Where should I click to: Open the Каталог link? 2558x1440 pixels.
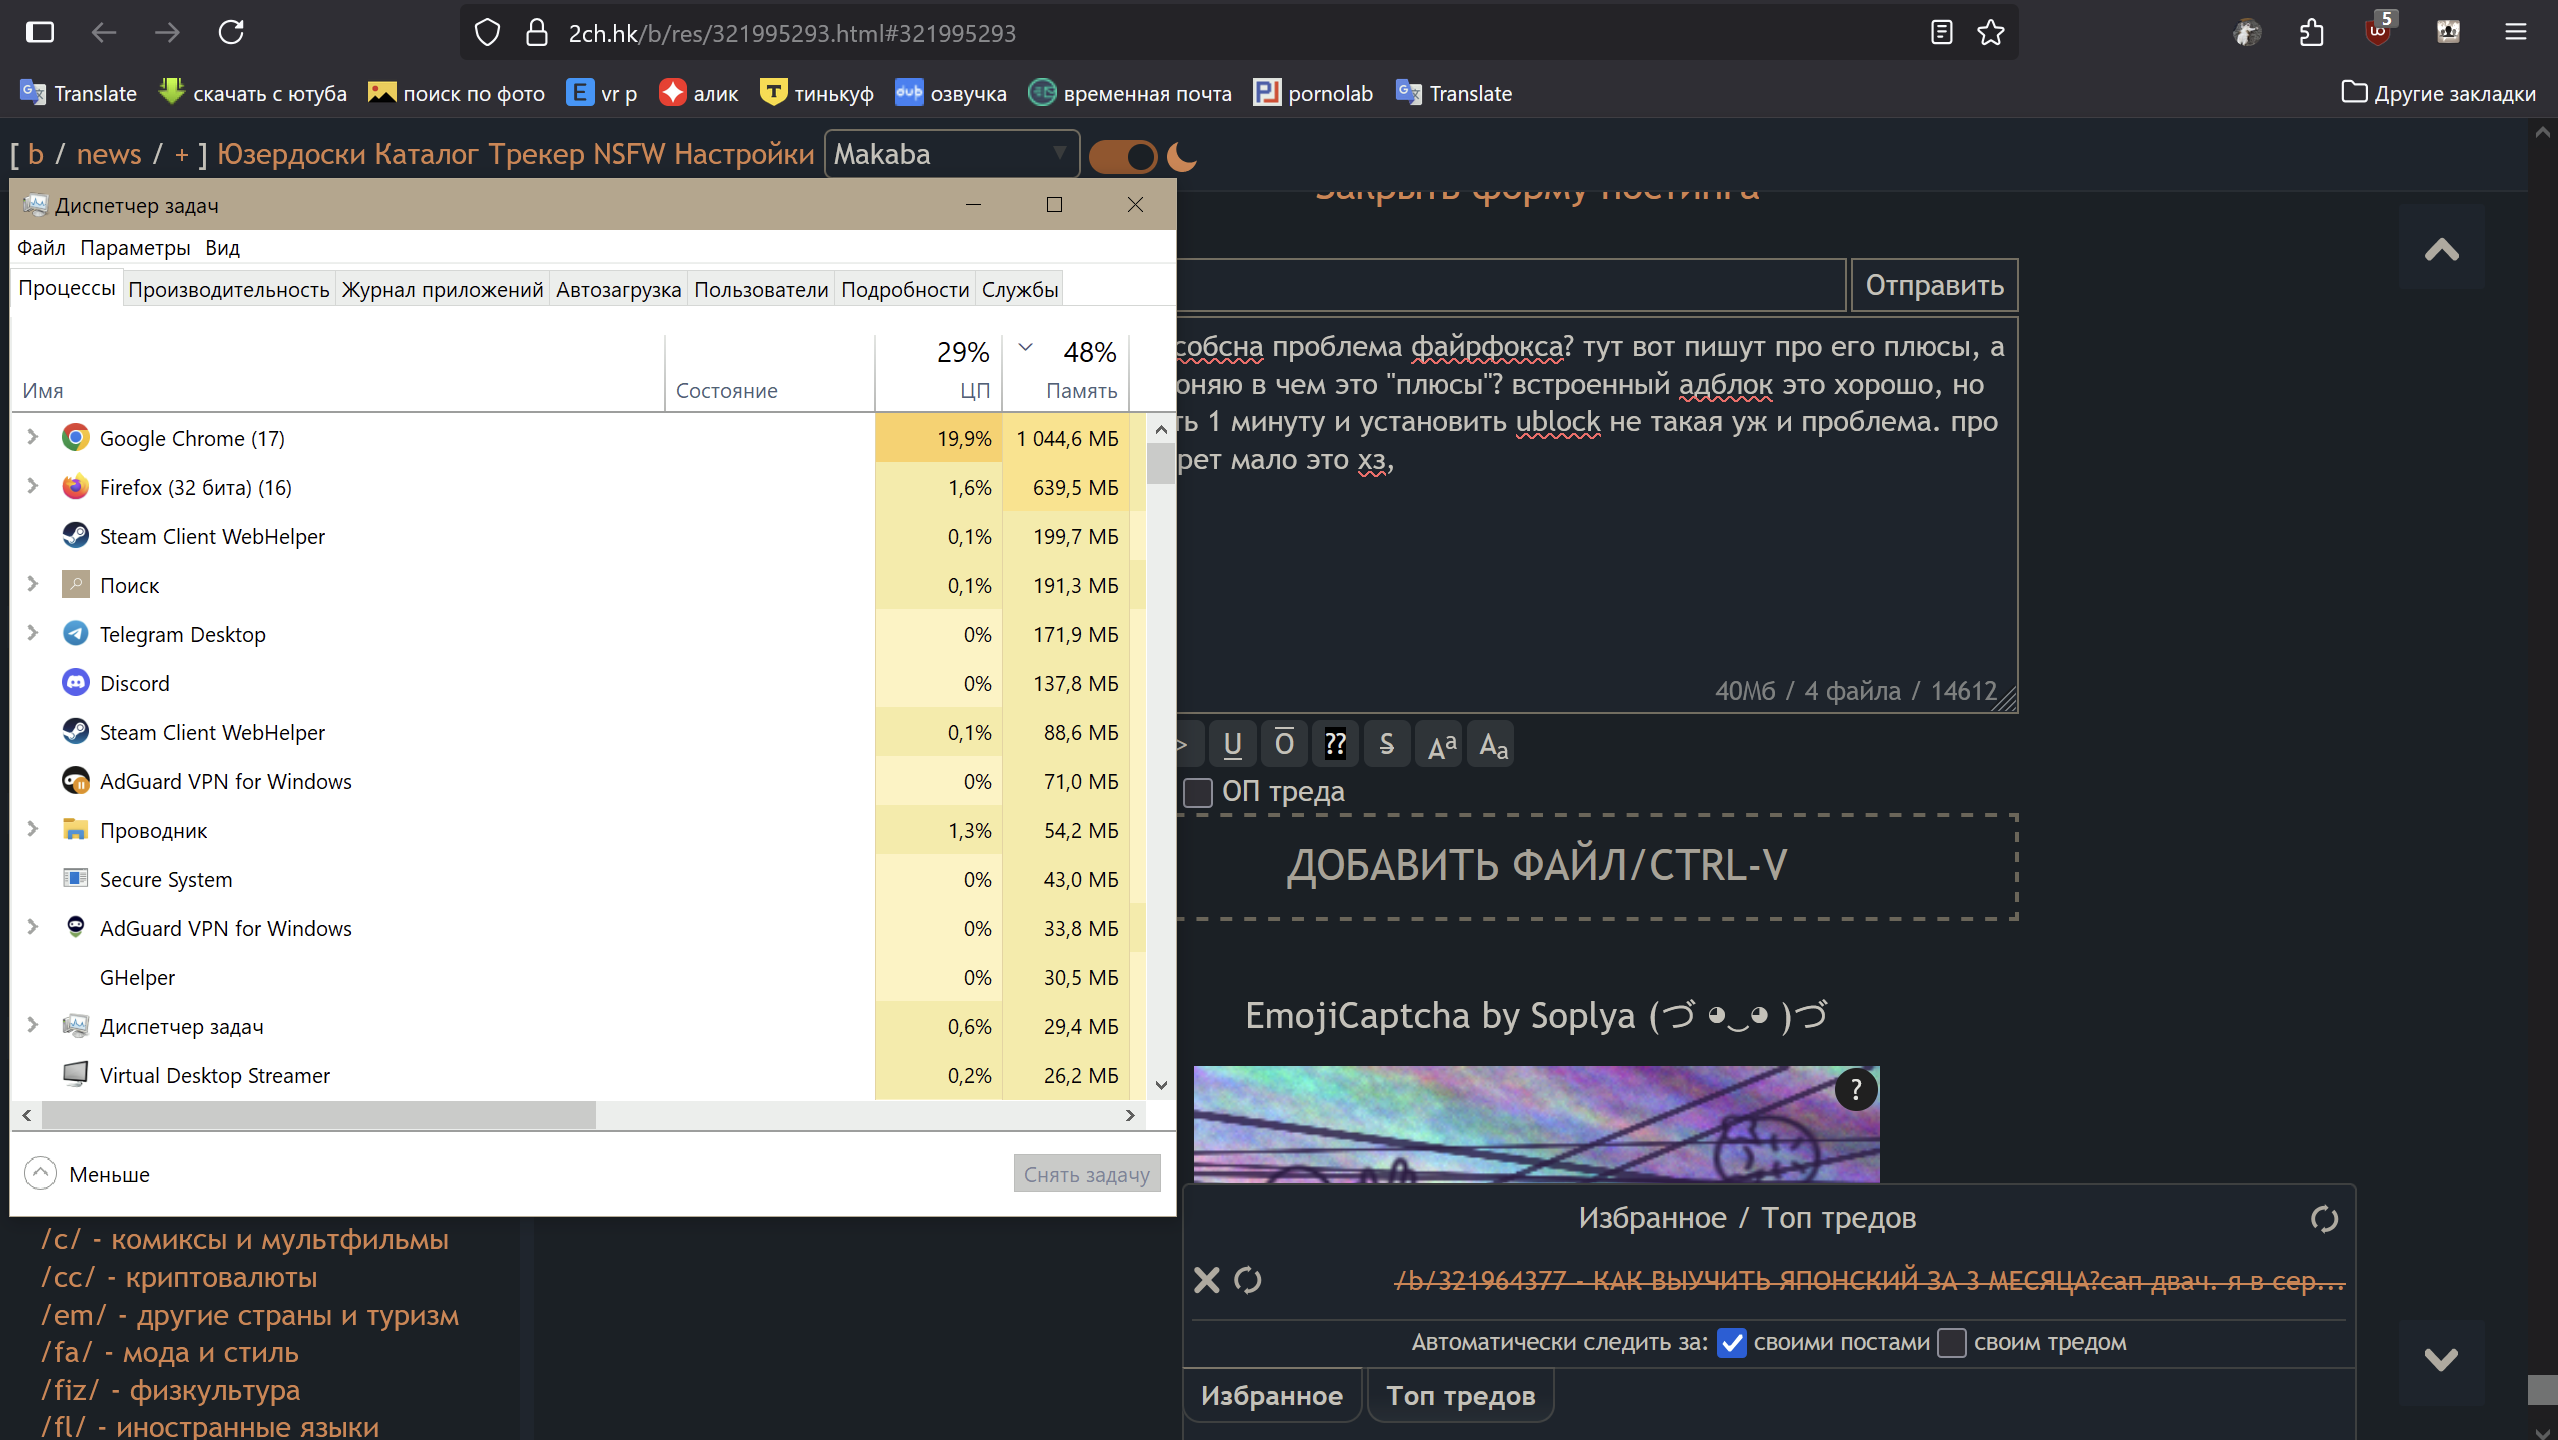pos(426,154)
